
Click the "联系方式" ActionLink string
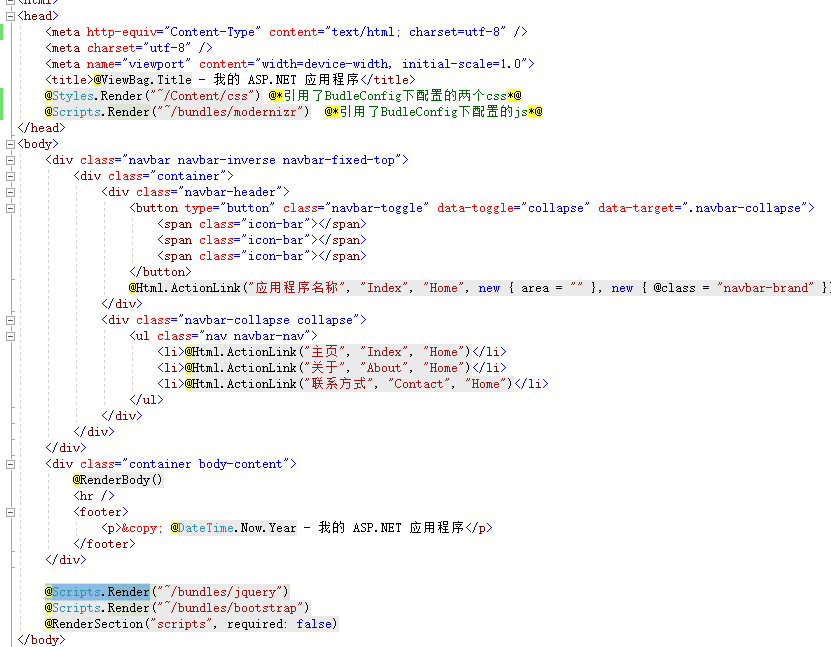[339, 384]
